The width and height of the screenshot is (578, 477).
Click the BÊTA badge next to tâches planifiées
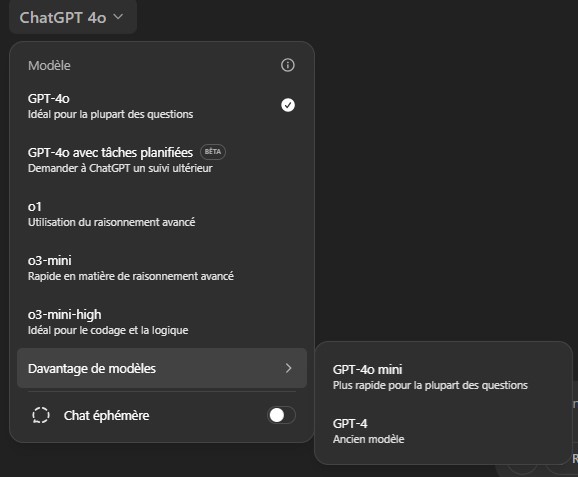pyautogui.click(x=213, y=152)
